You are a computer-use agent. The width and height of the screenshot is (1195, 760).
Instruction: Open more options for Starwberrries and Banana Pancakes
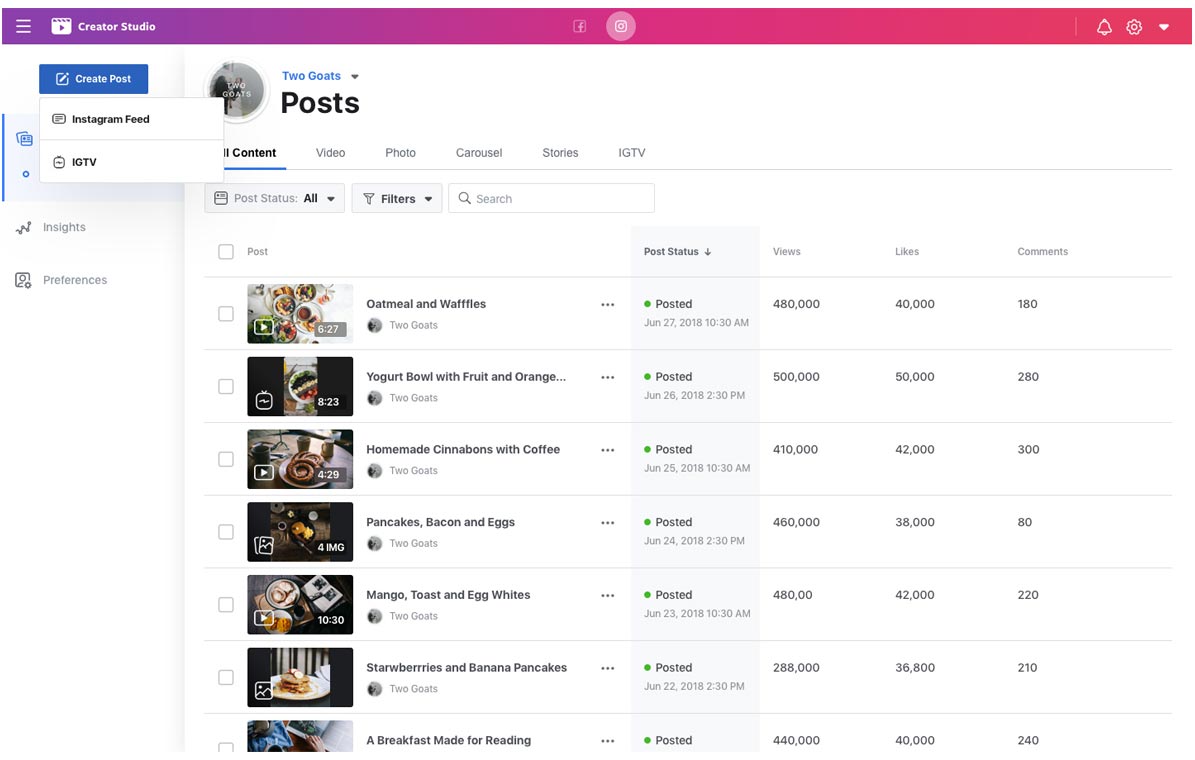(607, 668)
